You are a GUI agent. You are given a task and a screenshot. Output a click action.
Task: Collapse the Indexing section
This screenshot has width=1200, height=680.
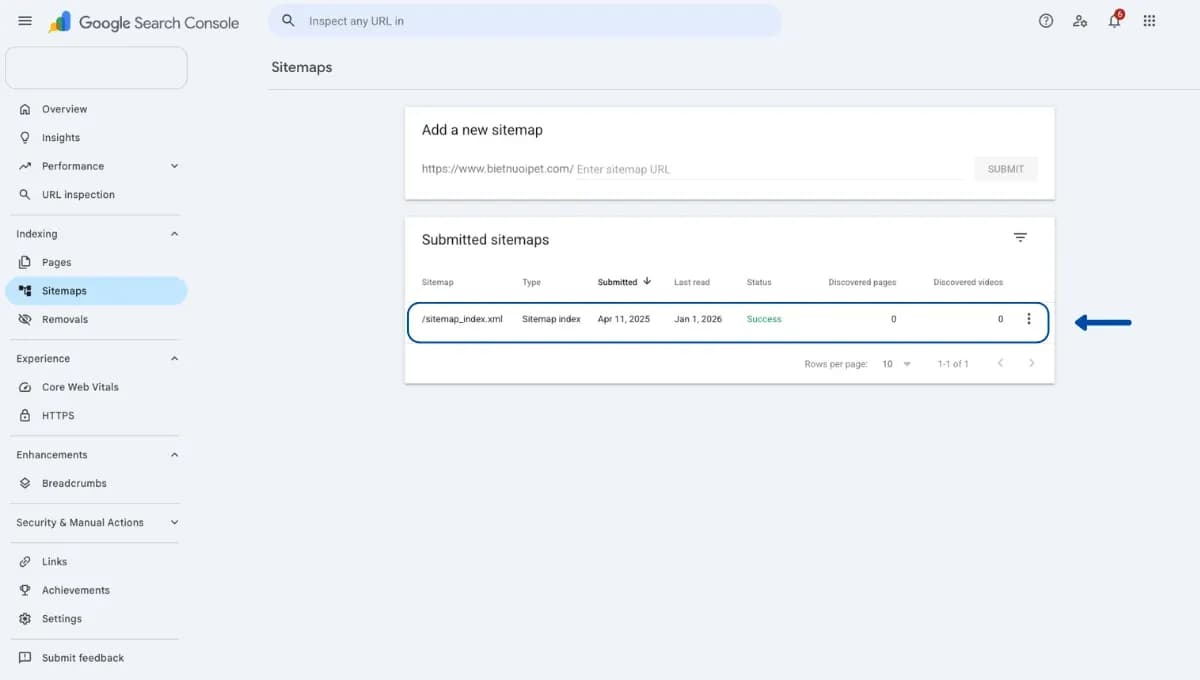click(x=174, y=234)
